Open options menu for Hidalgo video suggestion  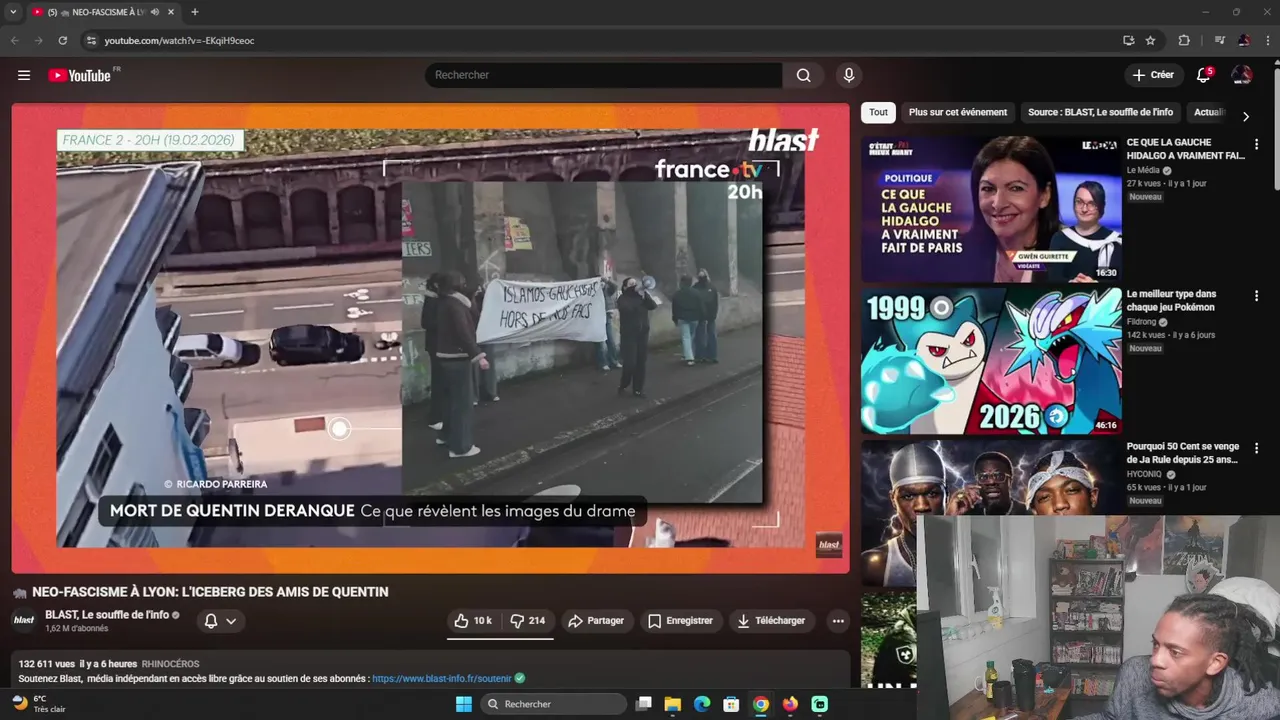tap(1256, 145)
